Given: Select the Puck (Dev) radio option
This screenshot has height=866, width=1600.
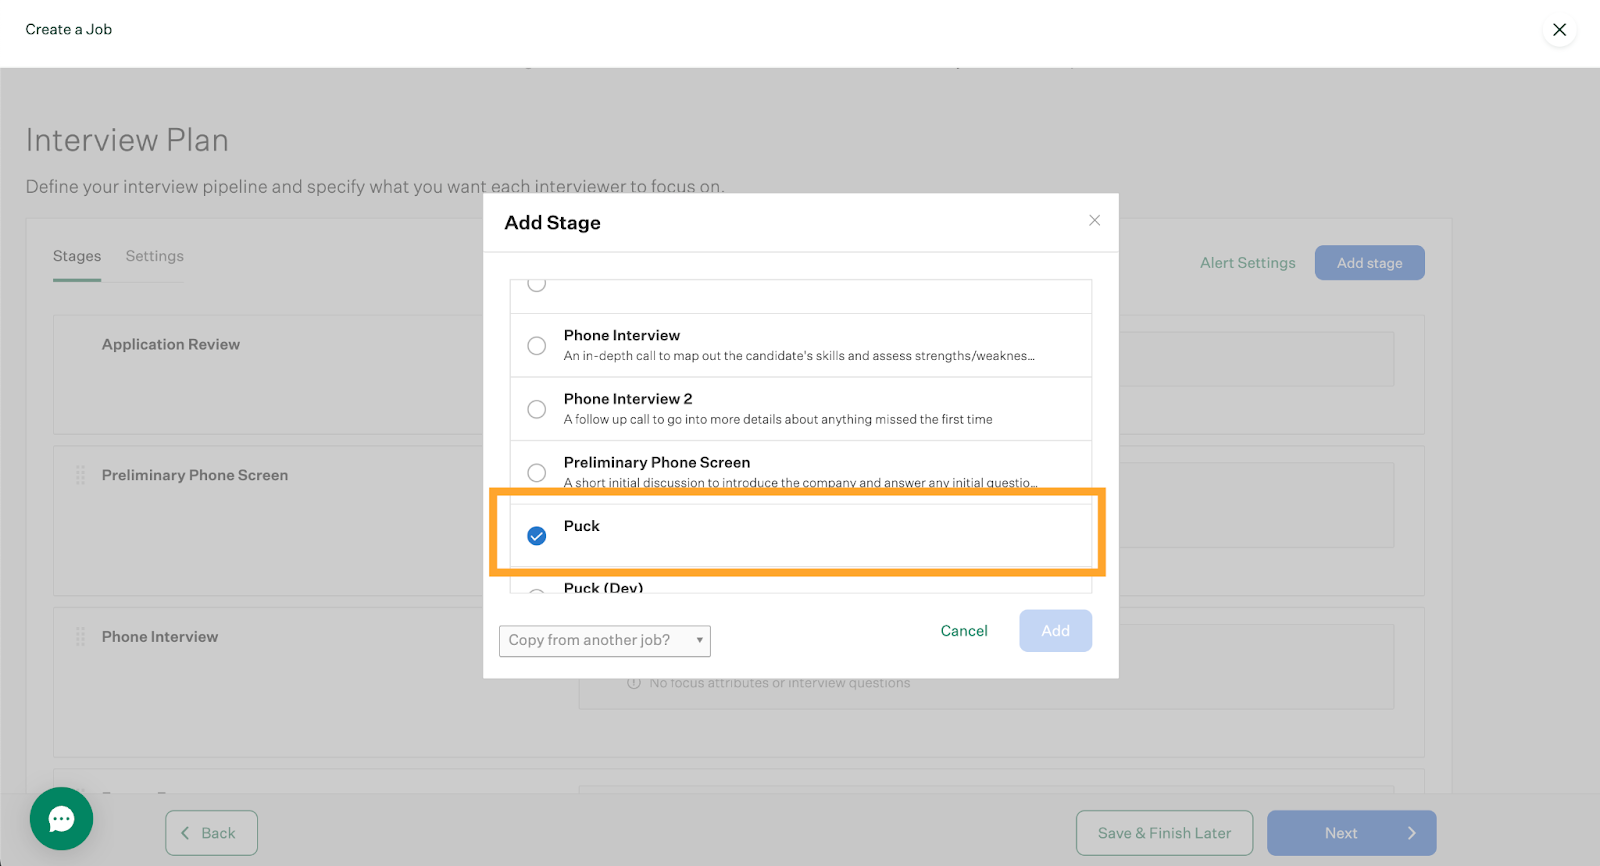Looking at the screenshot, I should (x=537, y=591).
